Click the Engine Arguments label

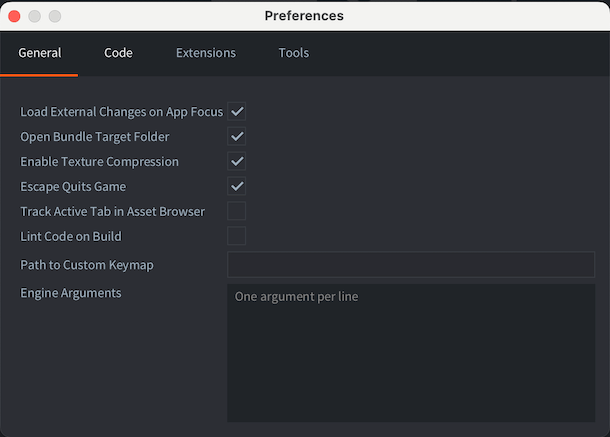point(71,293)
